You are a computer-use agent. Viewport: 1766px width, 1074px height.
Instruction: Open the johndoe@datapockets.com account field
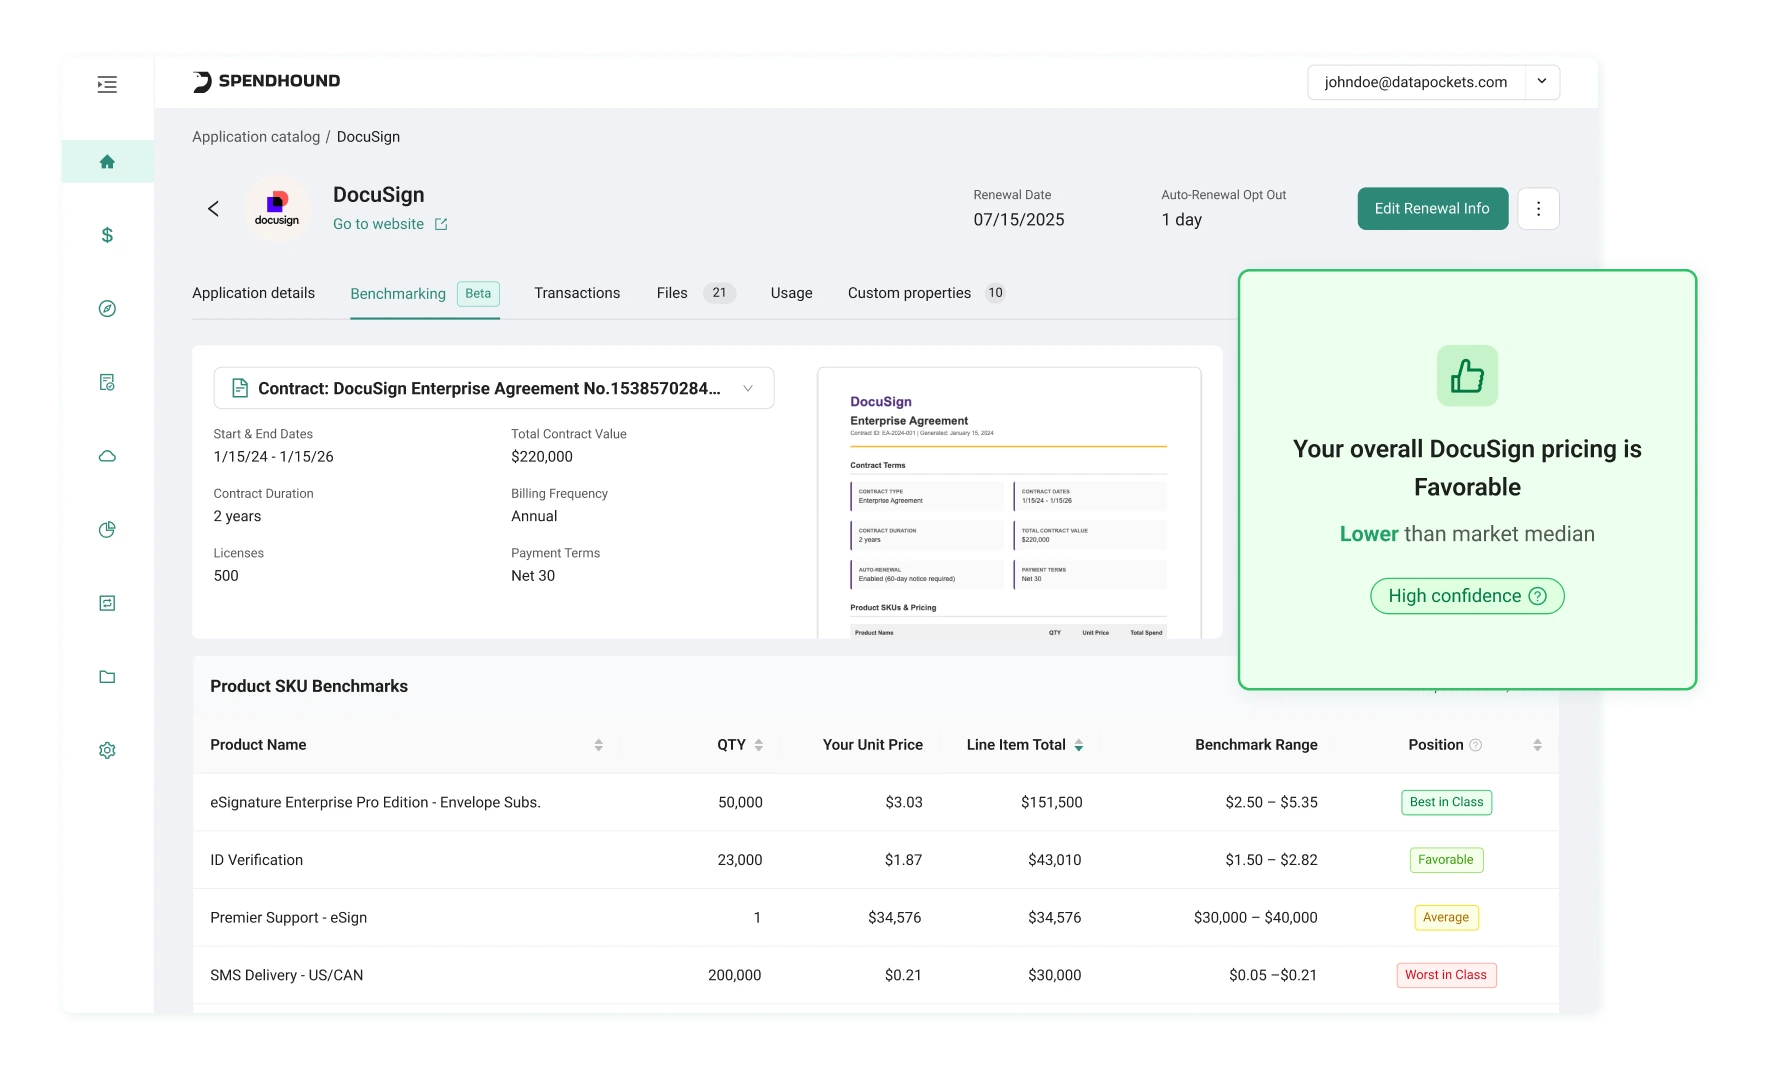(x=1416, y=82)
